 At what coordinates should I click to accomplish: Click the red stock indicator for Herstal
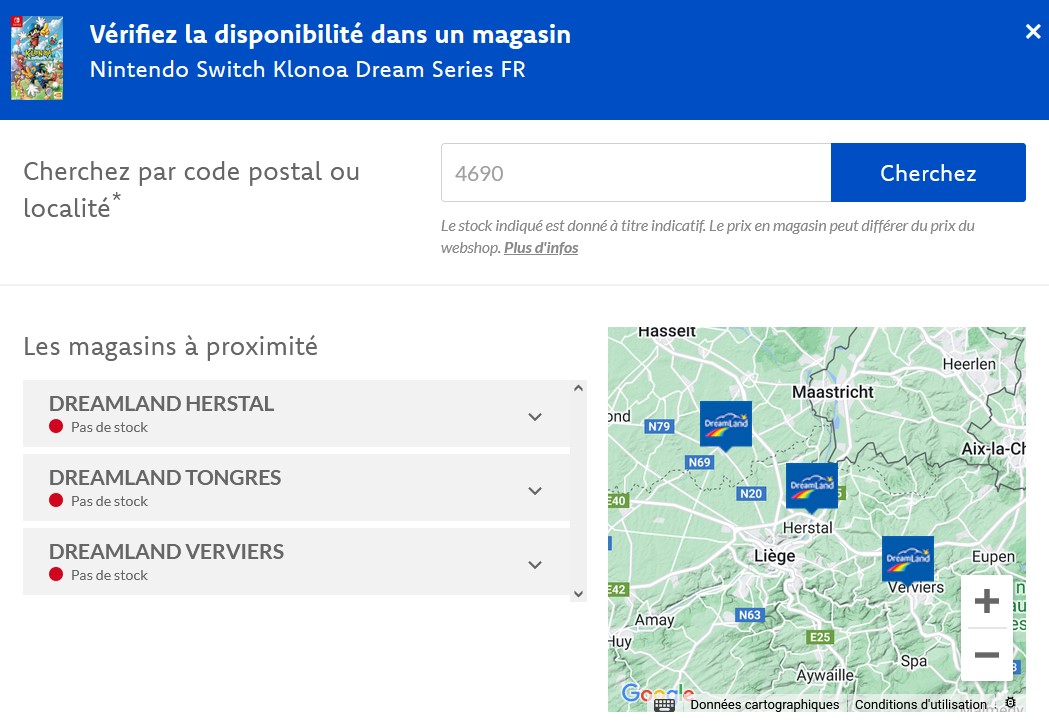[56, 427]
